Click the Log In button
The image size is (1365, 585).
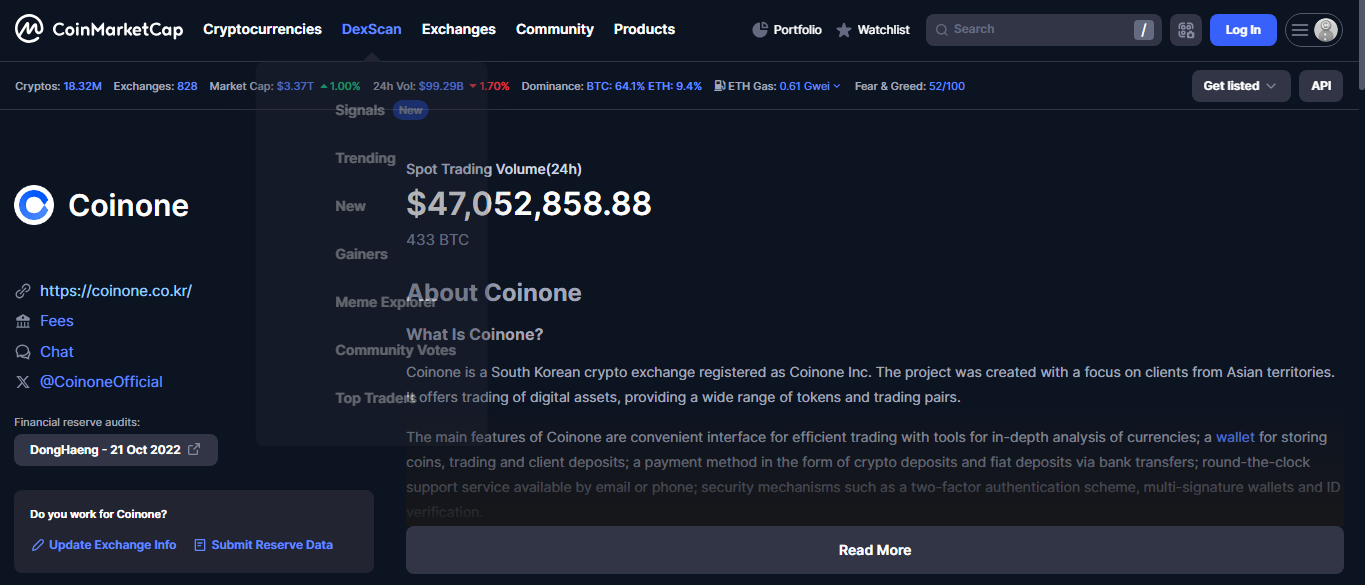click(x=1243, y=30)
